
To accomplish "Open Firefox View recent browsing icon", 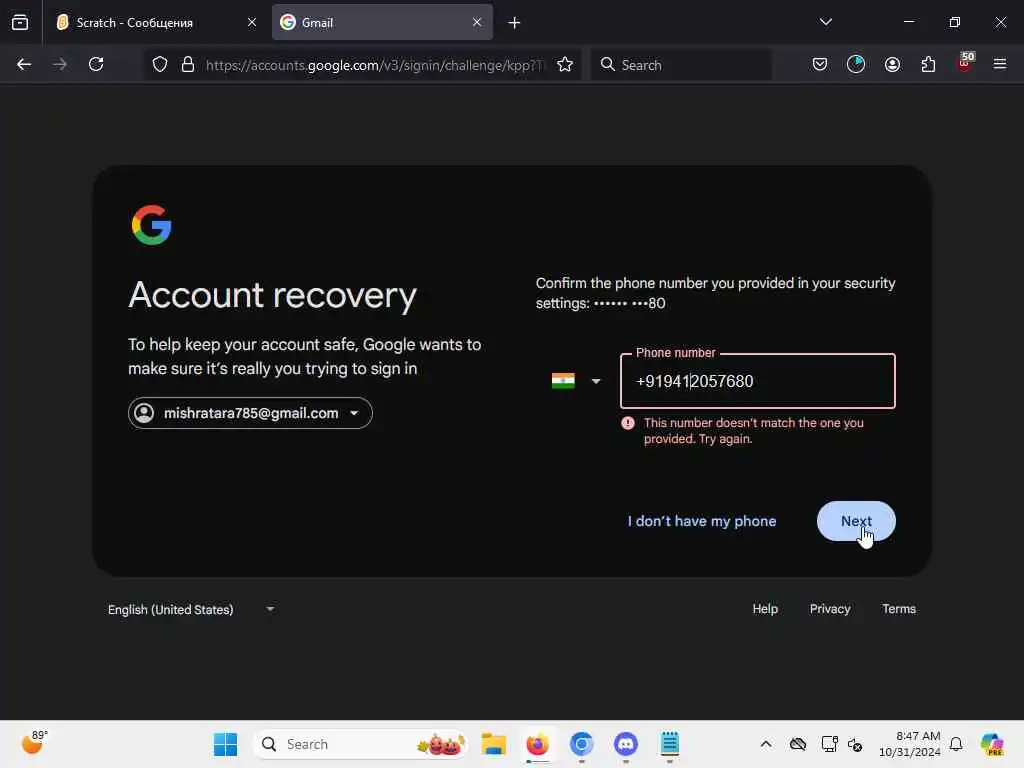I will coord(20,22).
